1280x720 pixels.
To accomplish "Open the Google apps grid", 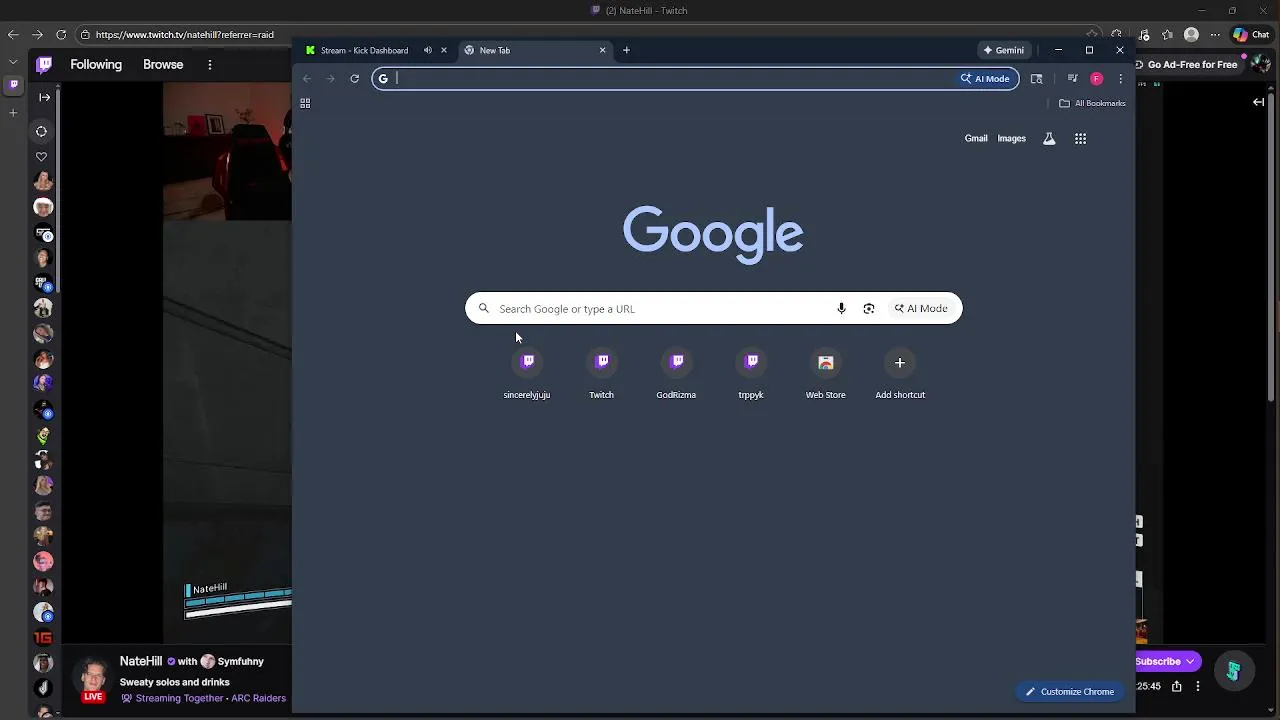I will [1080, 139].
